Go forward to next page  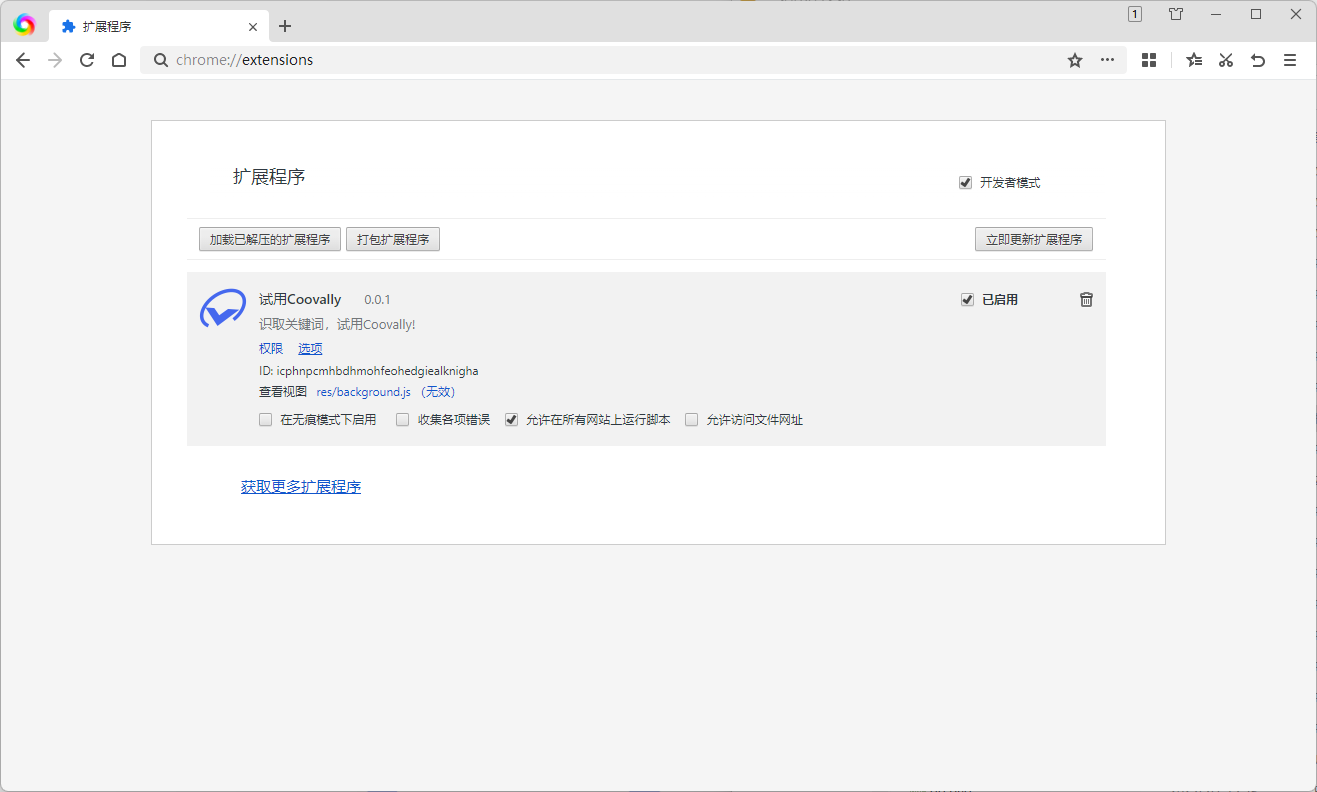click(x=55, y=60)
